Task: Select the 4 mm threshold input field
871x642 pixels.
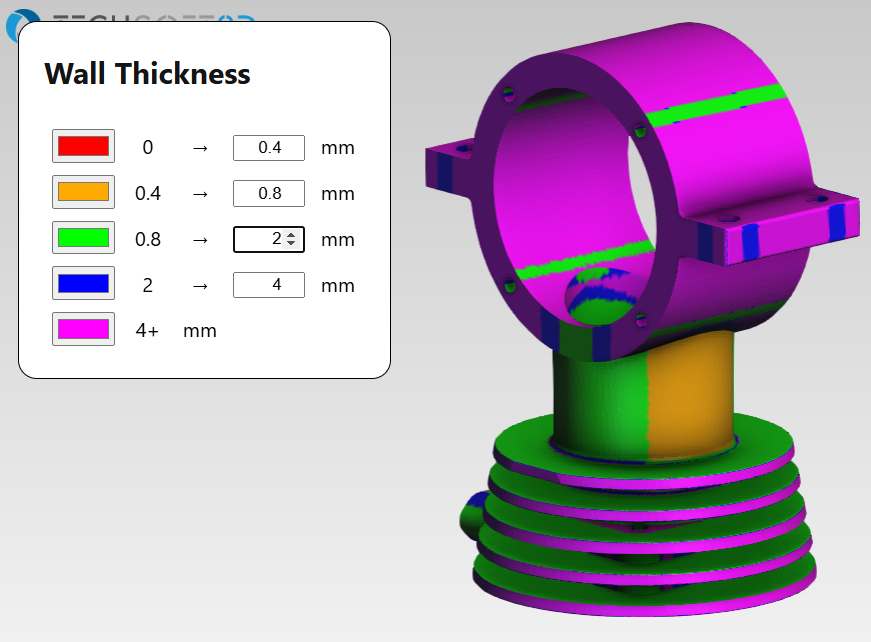Action: pos(268,286)
